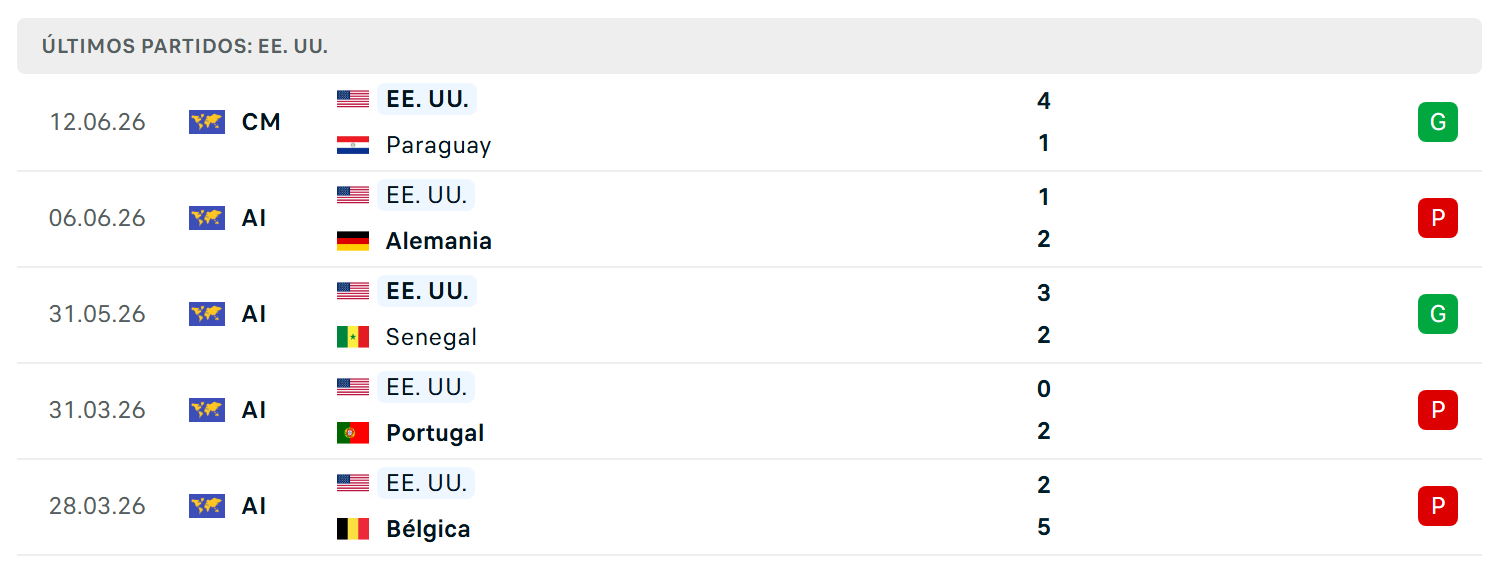Click the green G badge for Paraguay match

(1437, 122)
